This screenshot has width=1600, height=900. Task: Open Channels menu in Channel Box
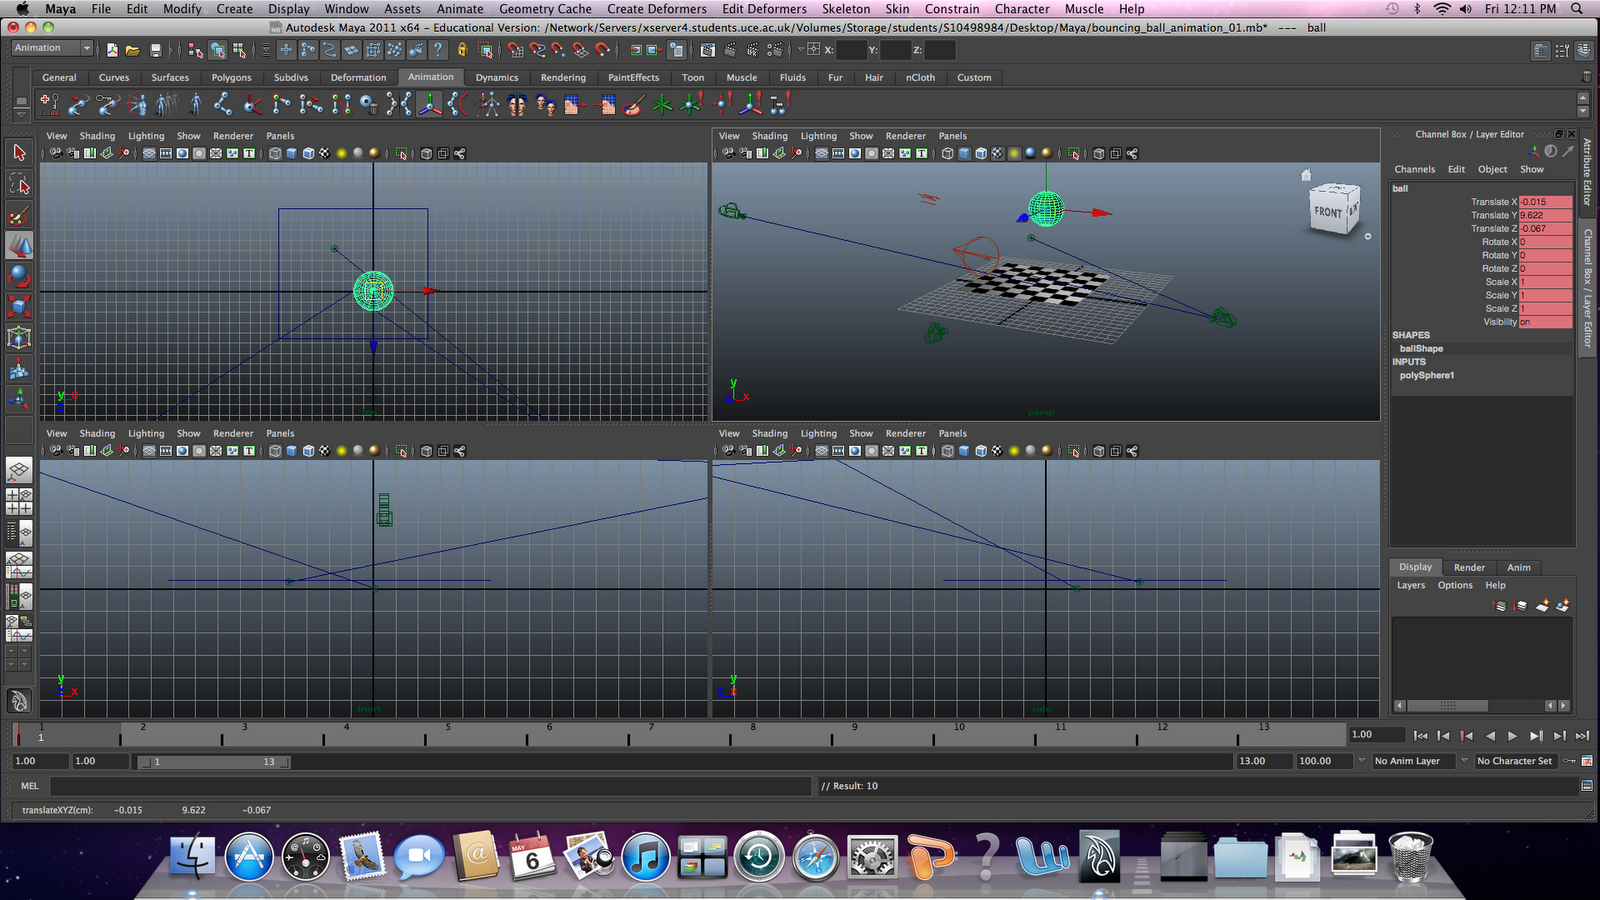[1415, 169]
